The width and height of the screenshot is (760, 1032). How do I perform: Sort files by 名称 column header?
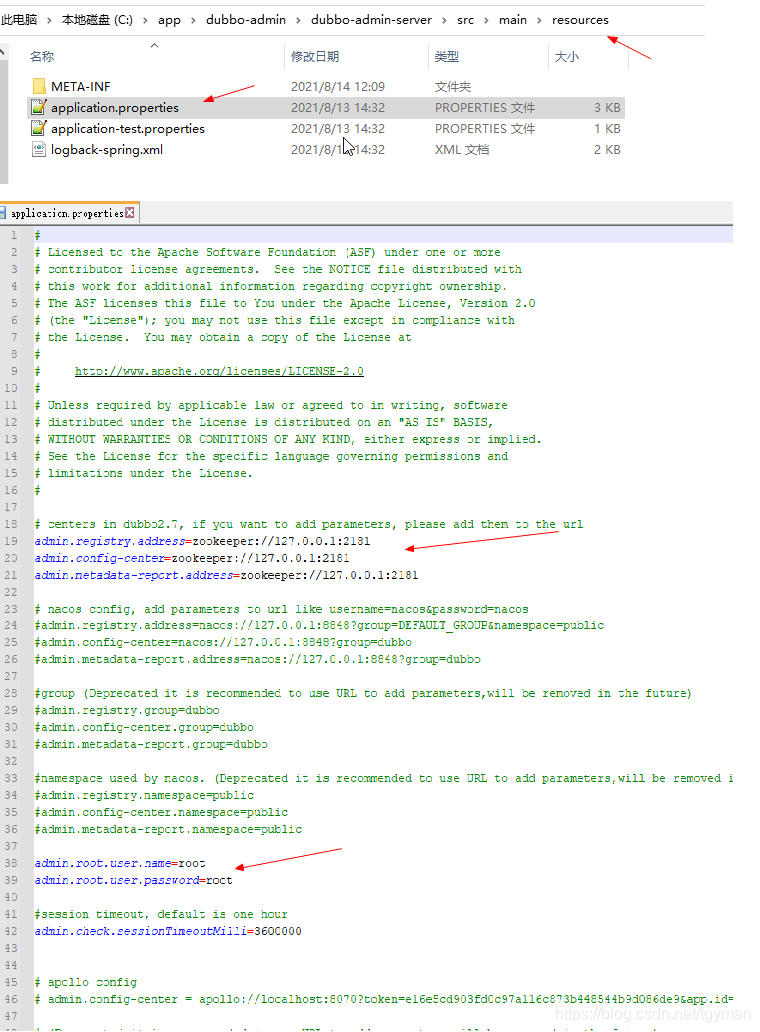(42, 57)
